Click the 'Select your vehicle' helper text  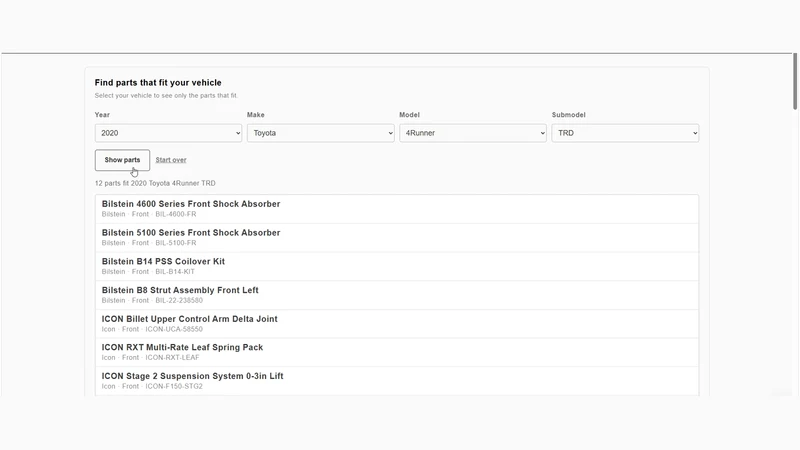(166, 95)
